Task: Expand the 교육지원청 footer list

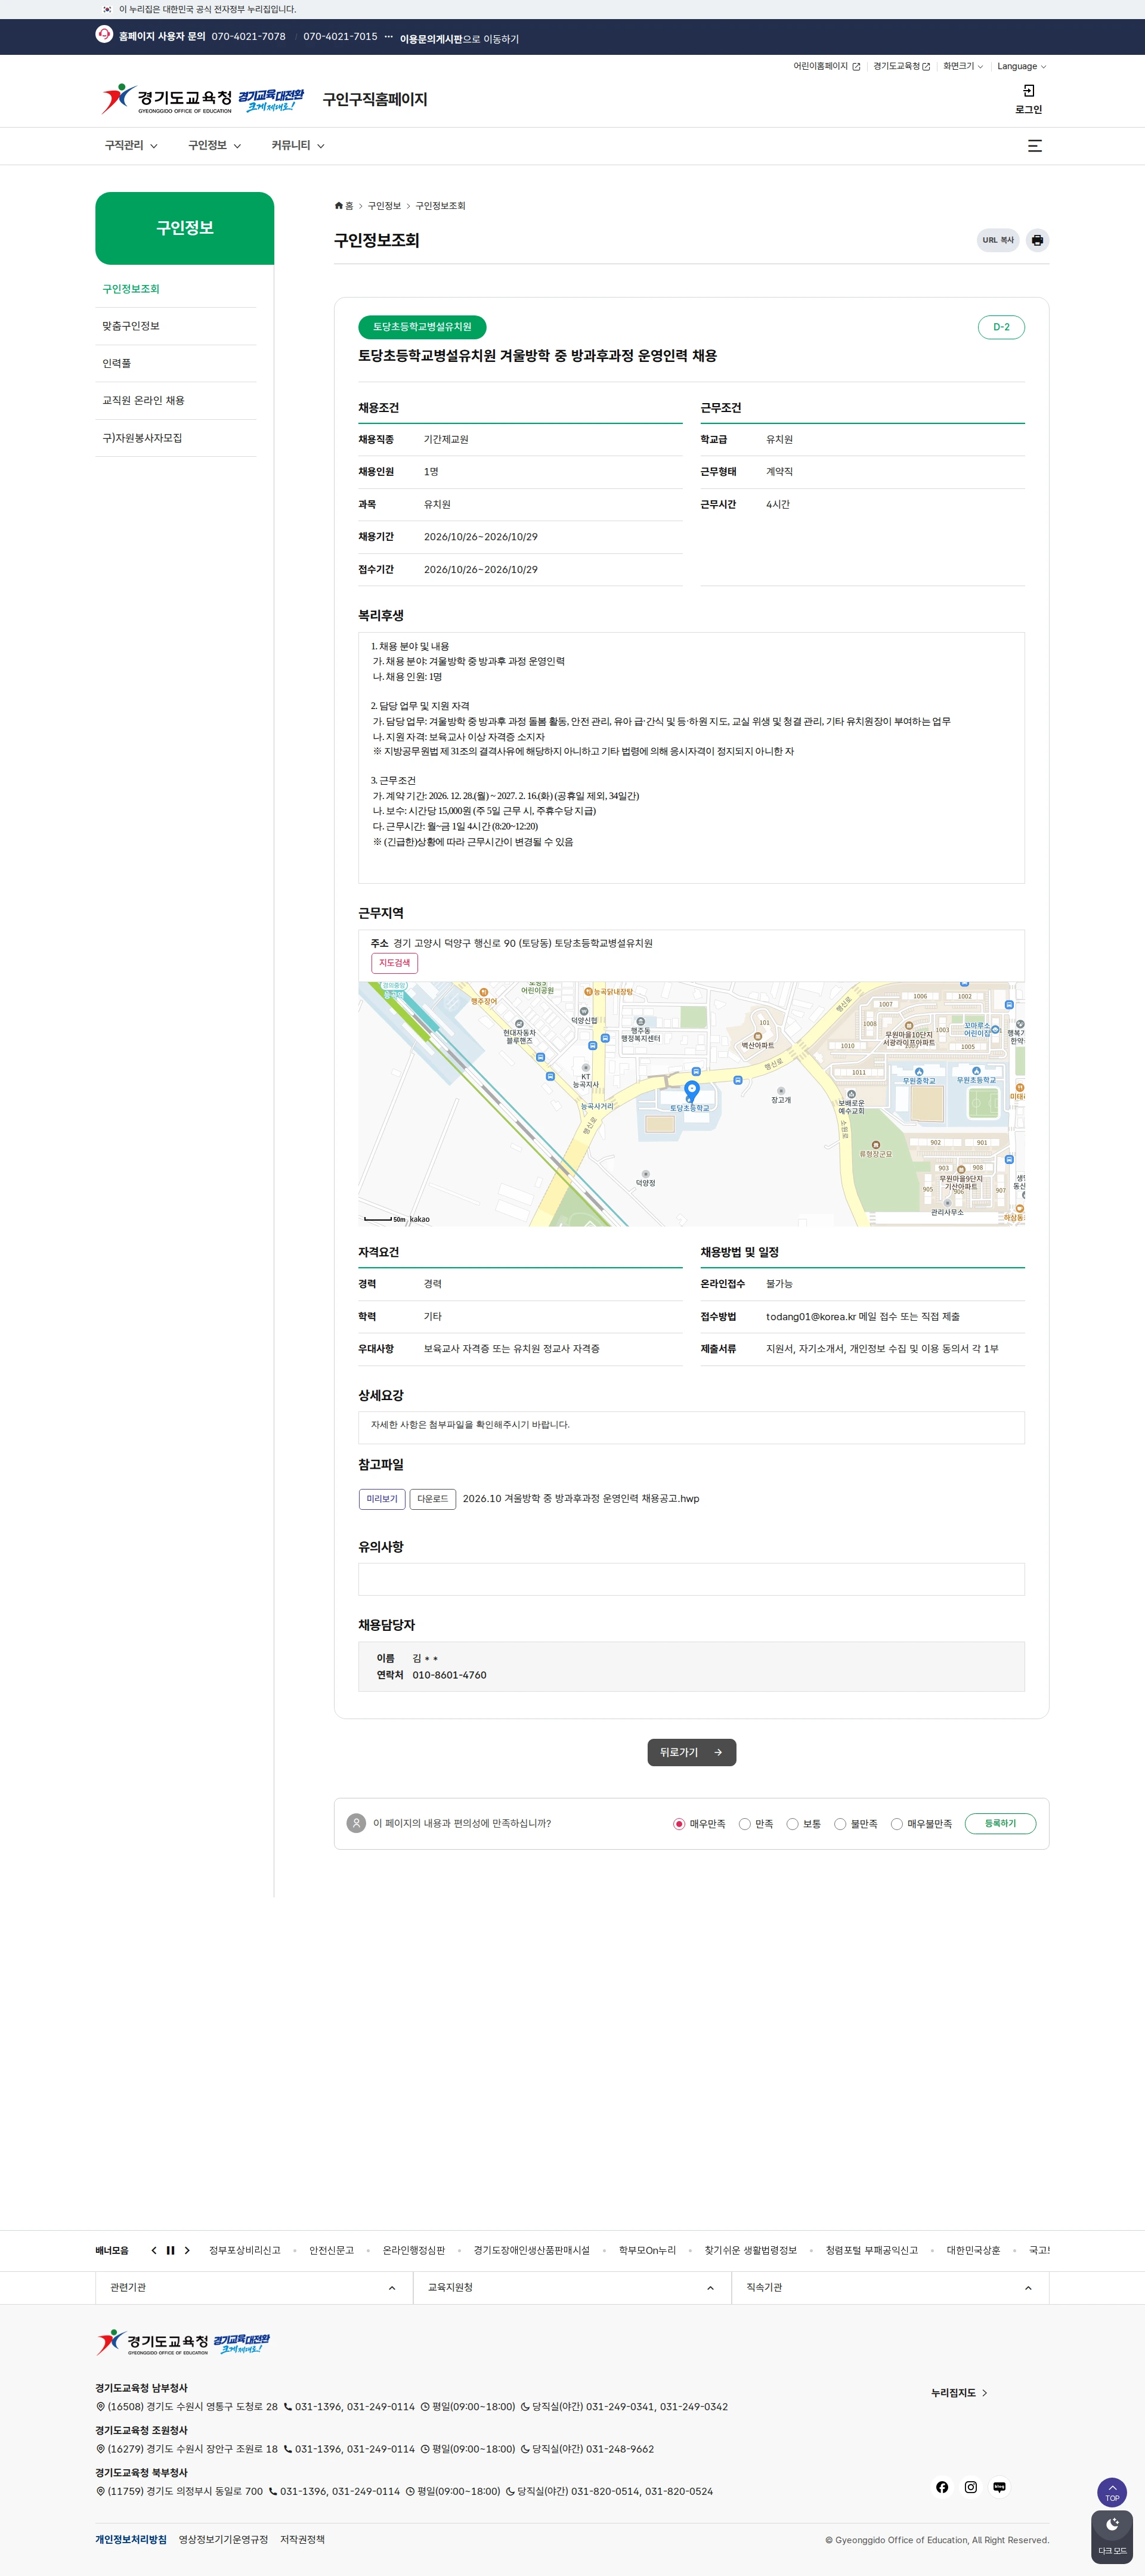Action: coord(572,2288)
